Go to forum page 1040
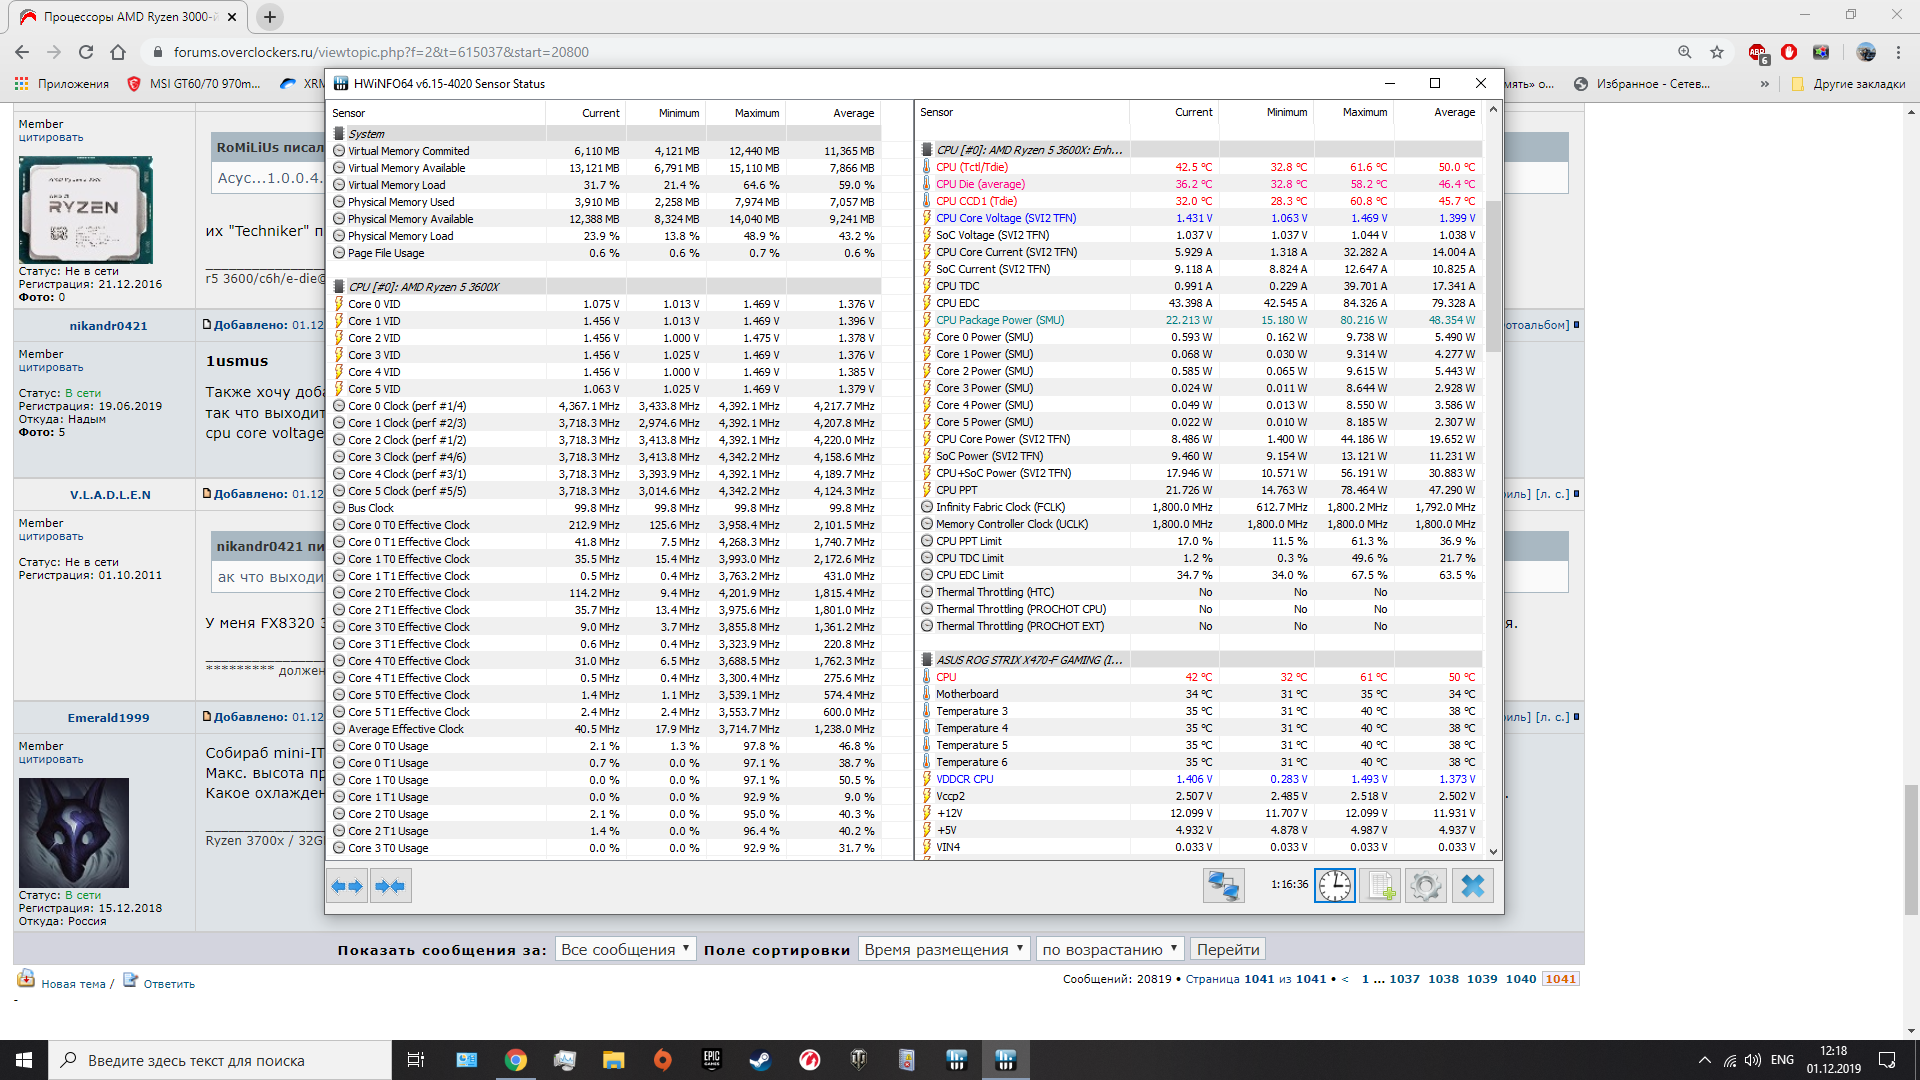The height and width of the screenshot is (1080, 1920). tap(1520, 979)
